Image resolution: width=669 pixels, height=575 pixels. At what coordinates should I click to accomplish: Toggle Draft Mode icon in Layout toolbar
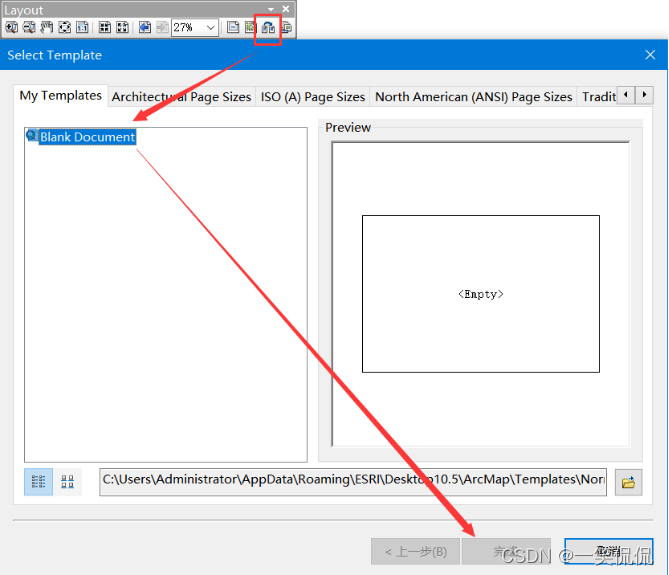pyautogui.click(x=233, y=28)
